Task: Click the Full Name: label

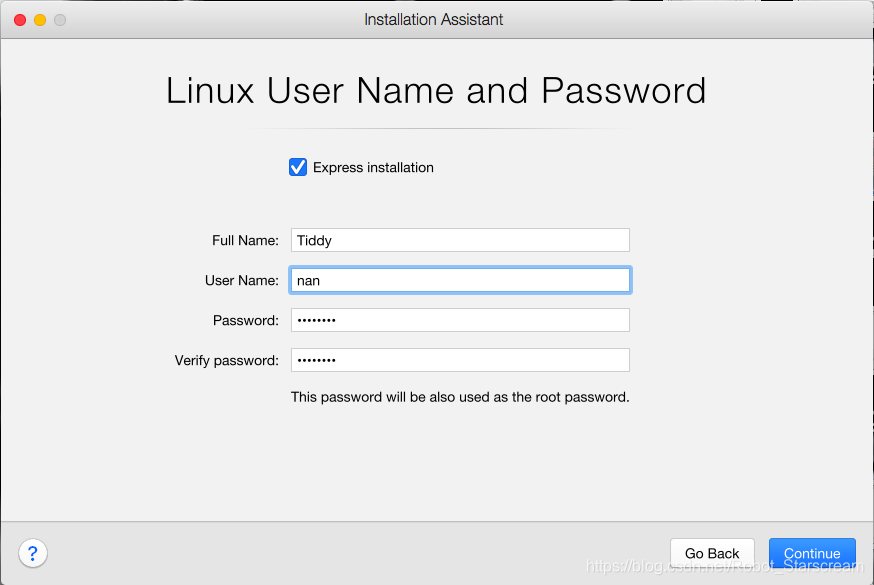Action: click(x=245, y=240)
